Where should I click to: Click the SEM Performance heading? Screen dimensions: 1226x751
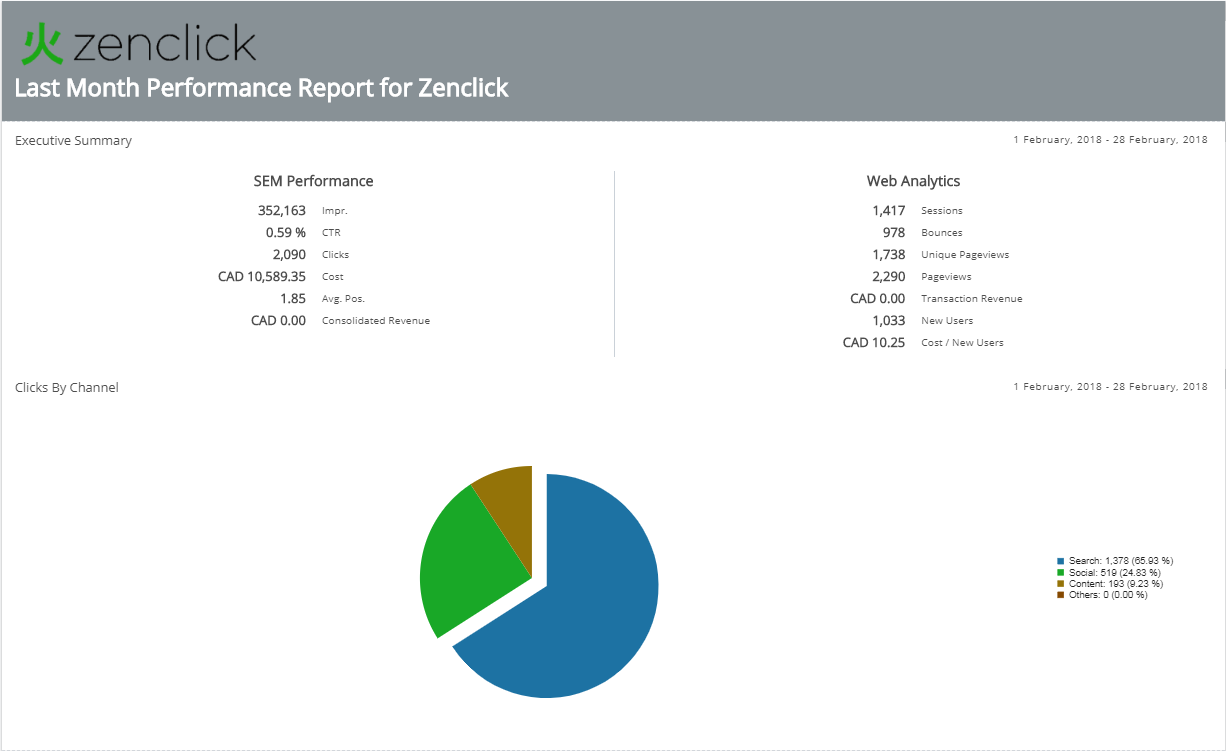click(313, 181)
